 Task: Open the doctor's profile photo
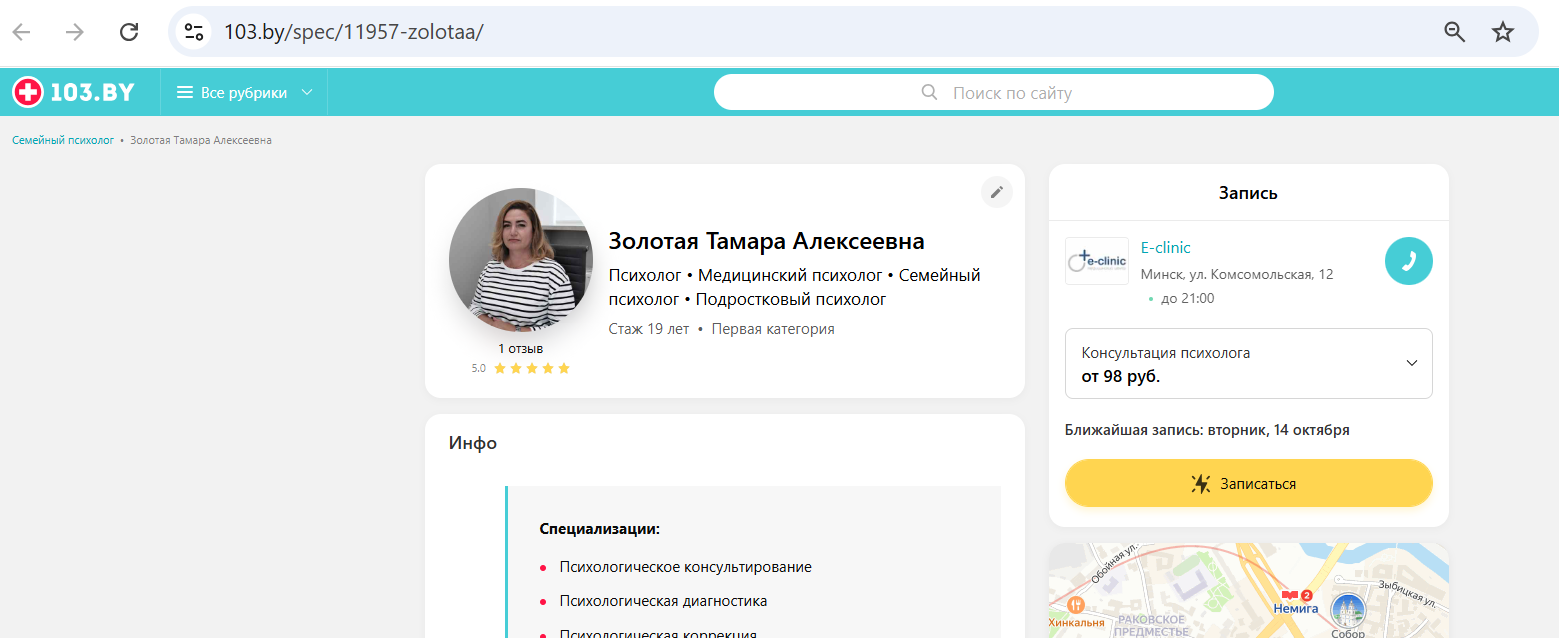coord(521,261)
